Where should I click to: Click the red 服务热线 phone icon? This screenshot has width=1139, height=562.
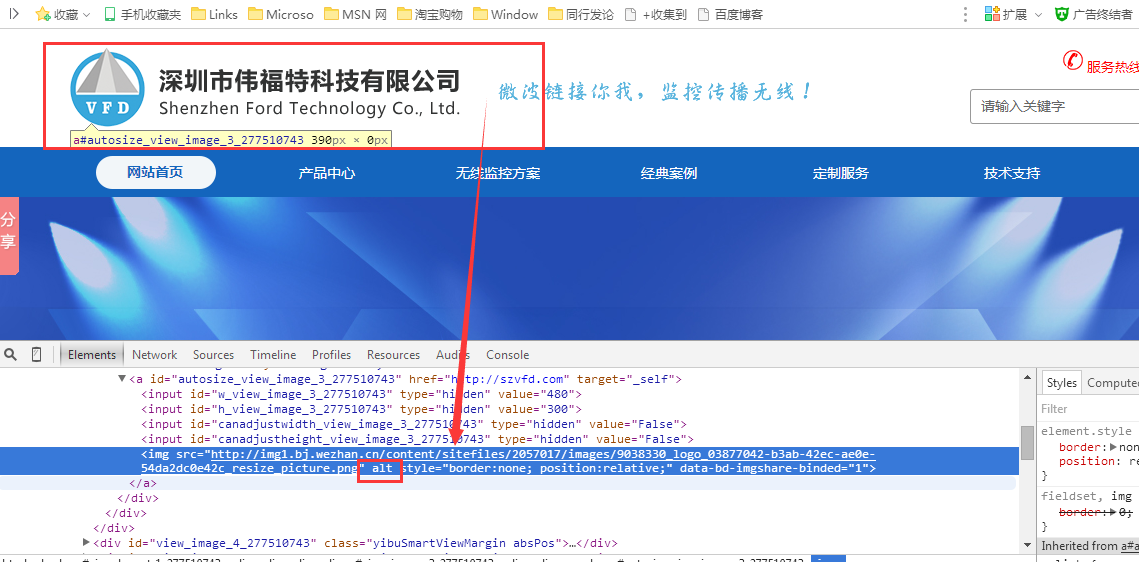click(1073, 60)
